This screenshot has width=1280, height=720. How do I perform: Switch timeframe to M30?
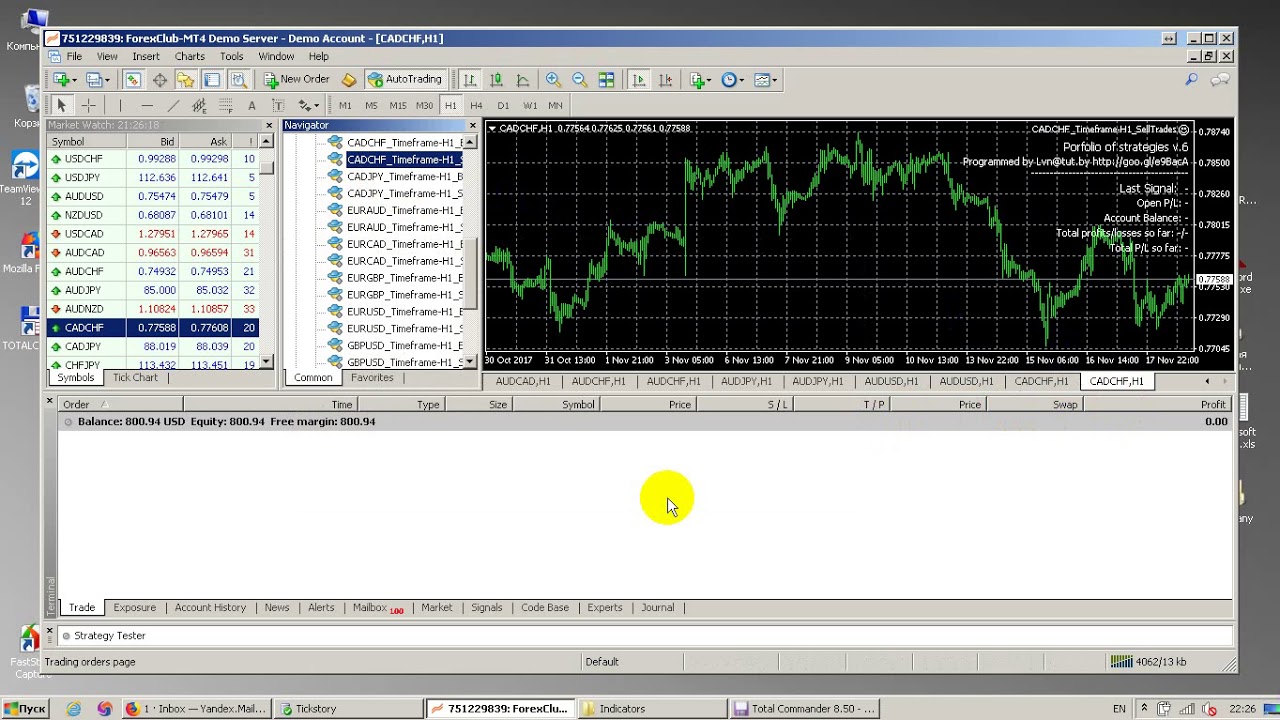424,105
